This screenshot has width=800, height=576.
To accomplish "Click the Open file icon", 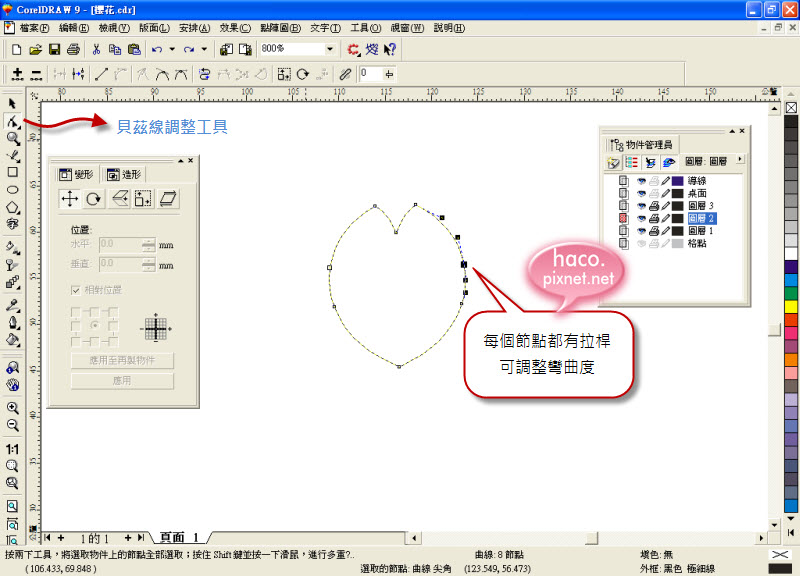I will [x=35, y=49].
